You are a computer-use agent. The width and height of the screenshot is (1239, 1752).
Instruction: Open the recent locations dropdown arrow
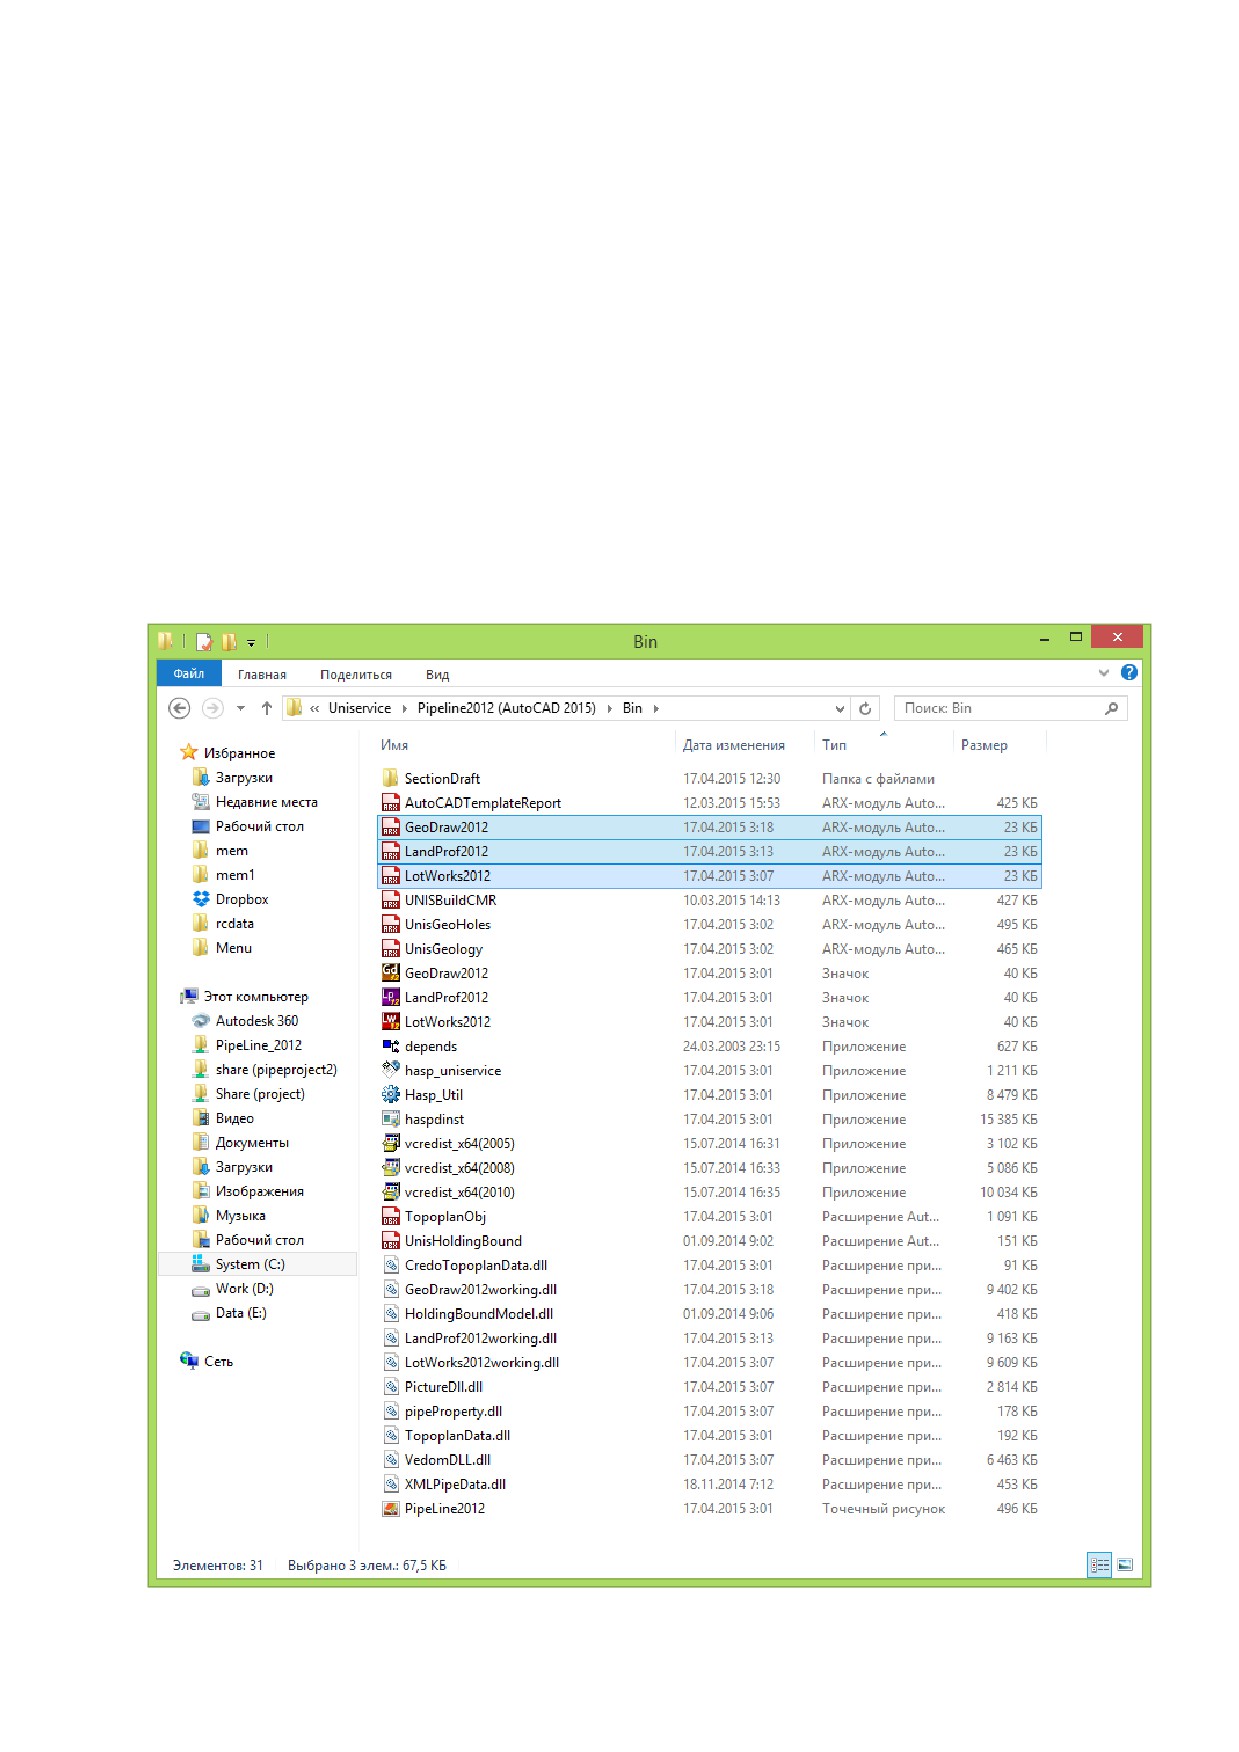tap(240, 708)
